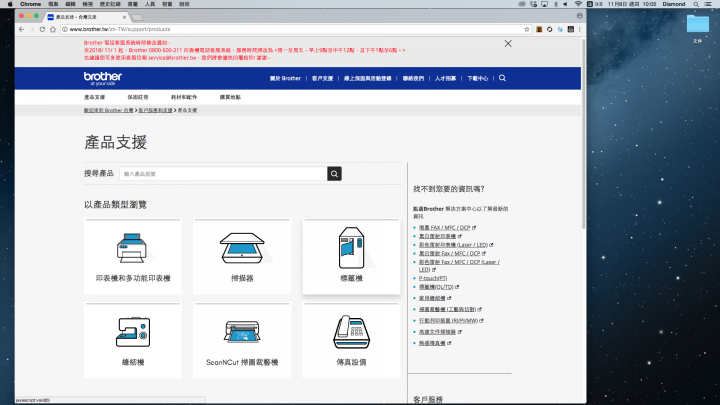Open the Chrome three-dot menu

tap(580, 29)
